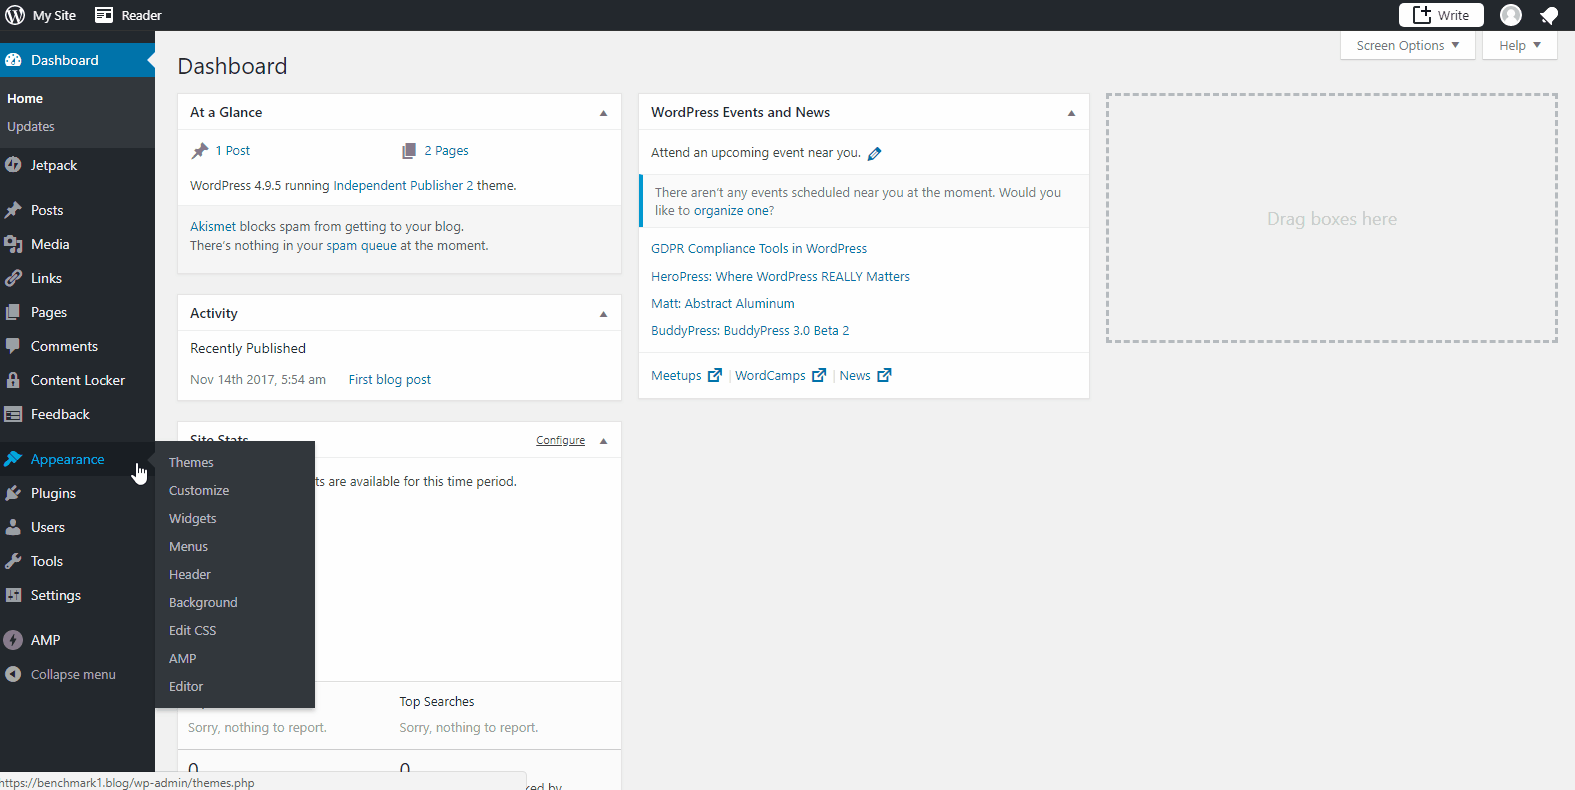Click the Appearance paintbrush icon
This screenshot has height=790, width=1575.
coord(13,459)
